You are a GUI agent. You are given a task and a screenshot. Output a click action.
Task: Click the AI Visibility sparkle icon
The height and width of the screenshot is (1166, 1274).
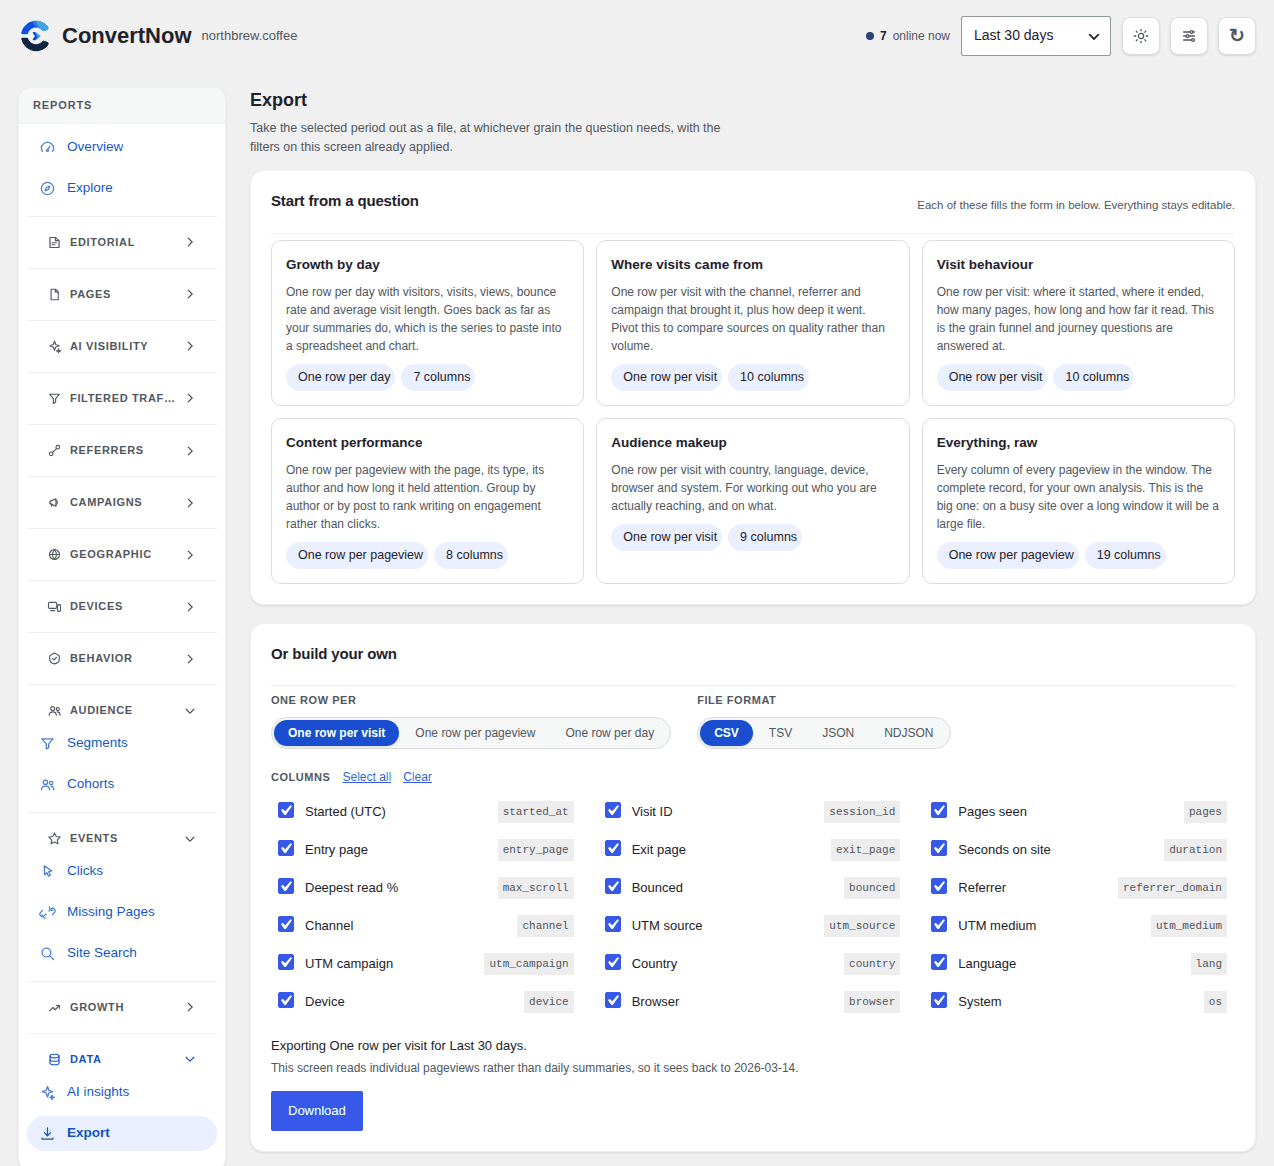(x=54, y=347)
